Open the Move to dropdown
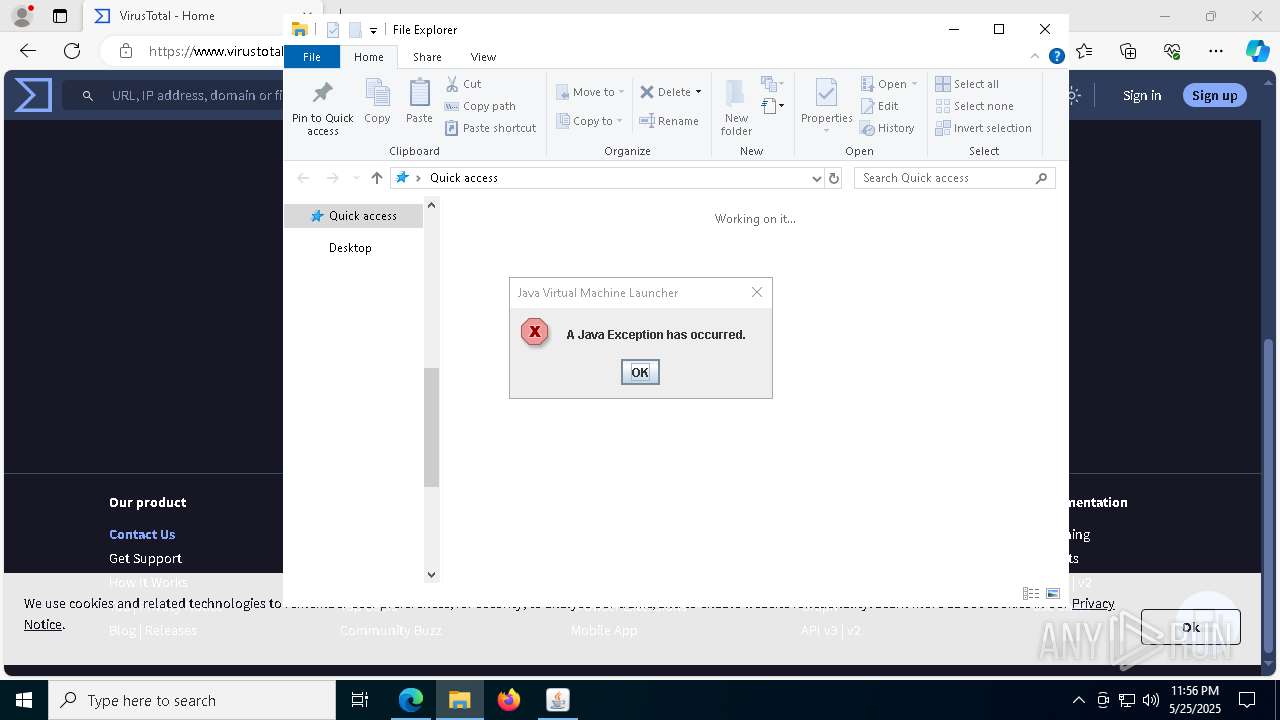The image size is (1280, 720). click(x=590, y=92)
